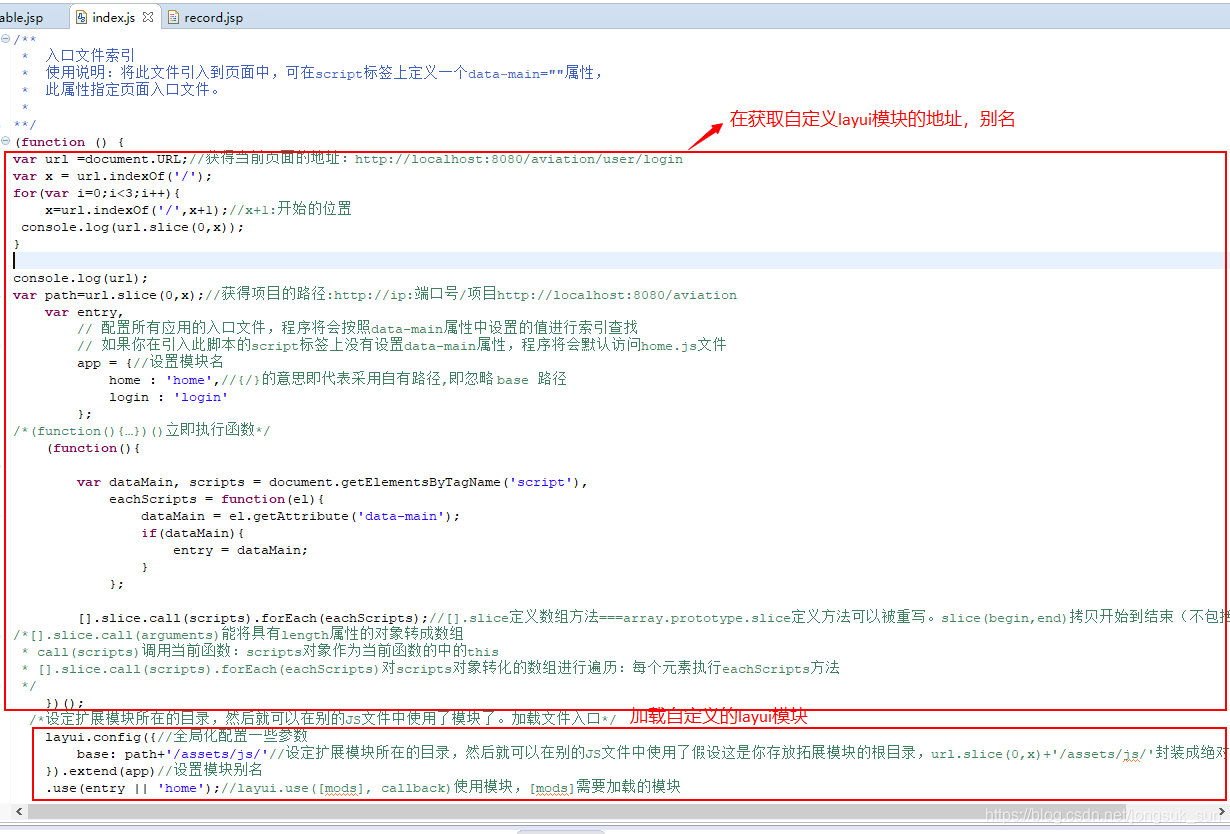Click the "dataMain = el.getAttribute('data-main');" line

pyautogui.click(x=301, y=515)
